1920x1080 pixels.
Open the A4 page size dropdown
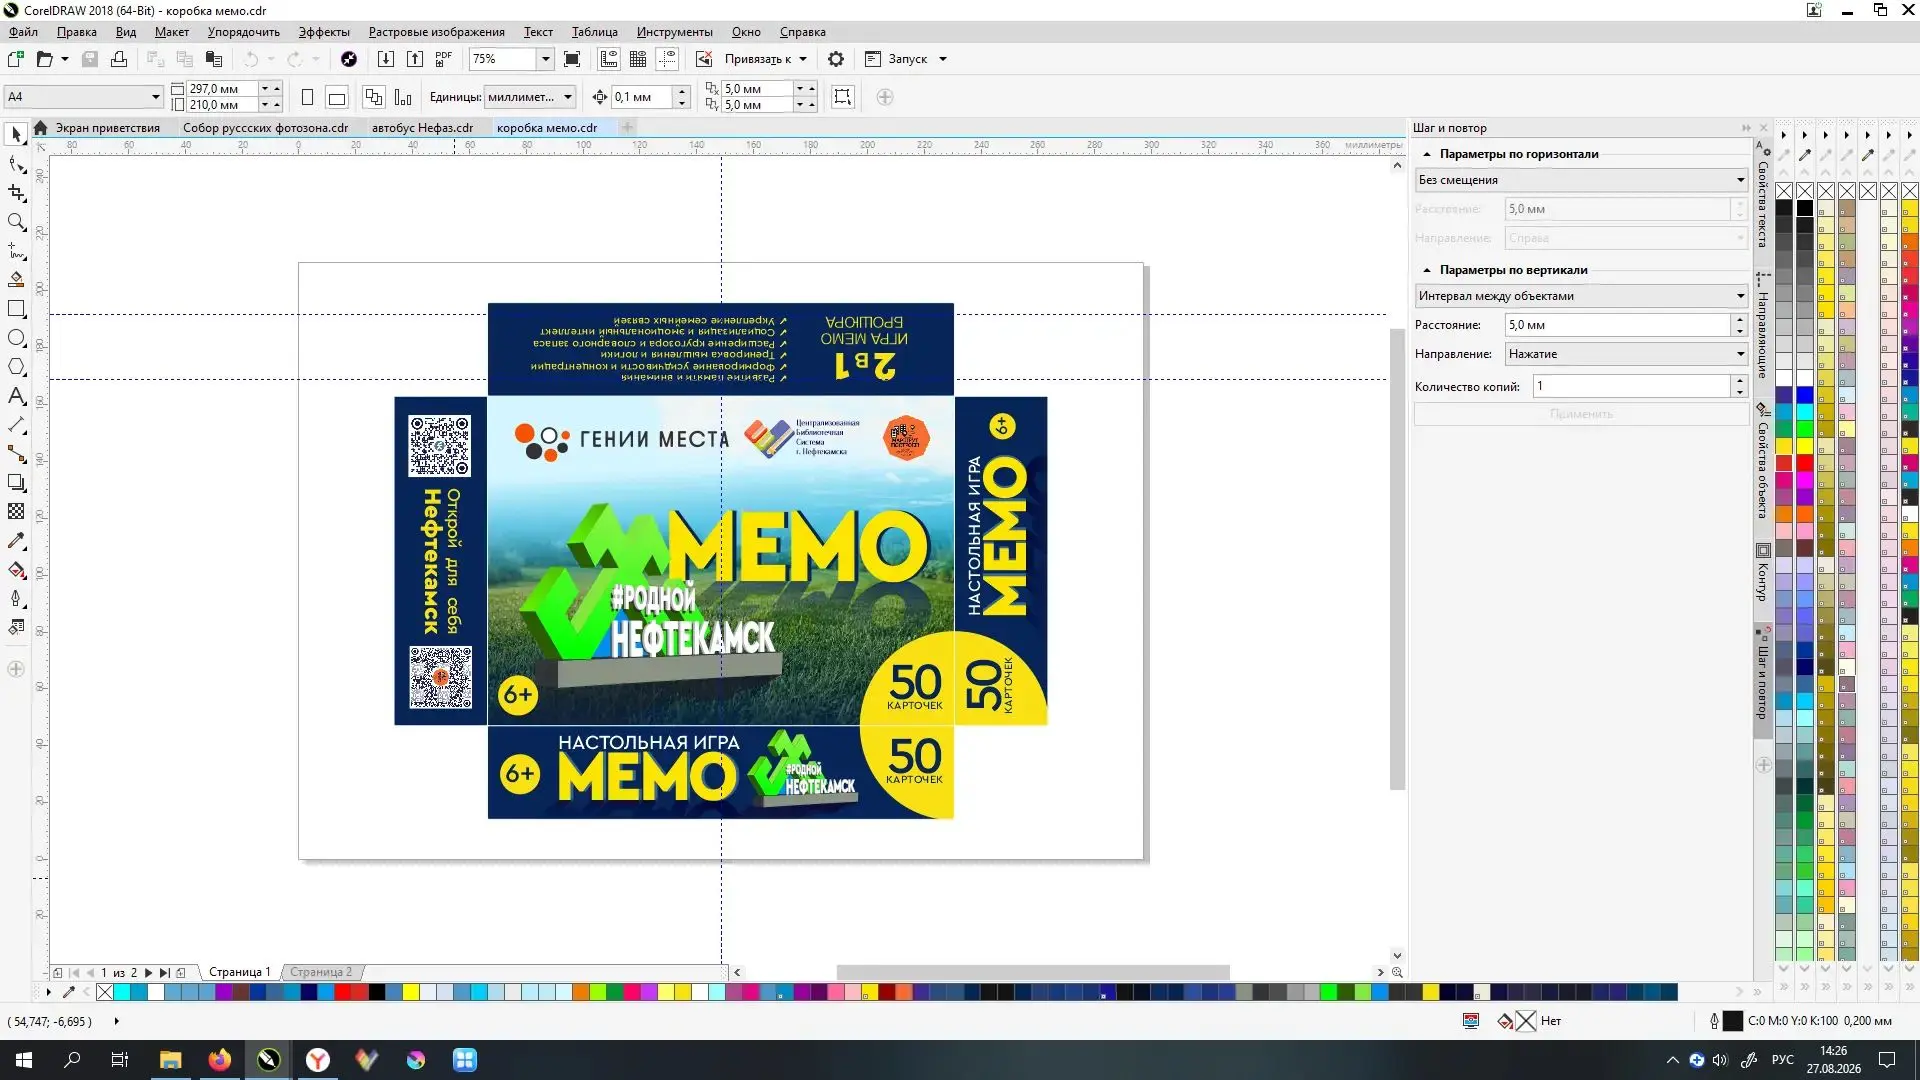click(155, 97)
